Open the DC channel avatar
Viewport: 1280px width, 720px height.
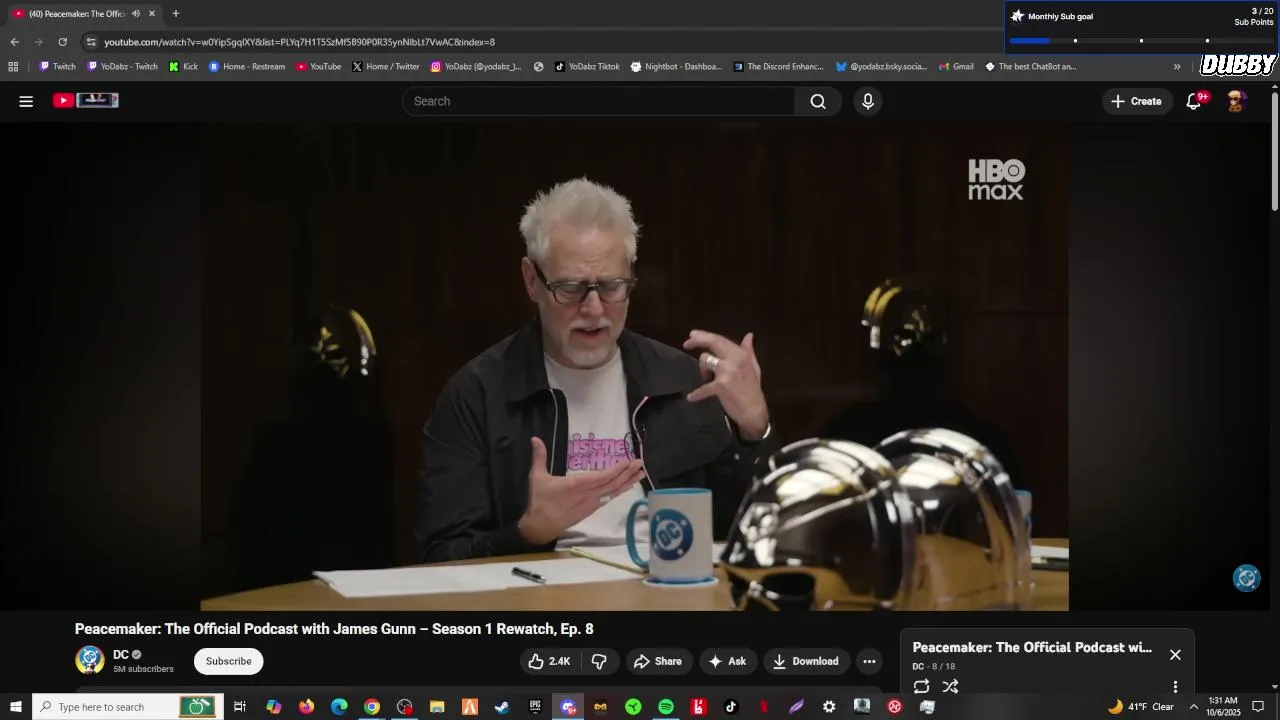90,660
